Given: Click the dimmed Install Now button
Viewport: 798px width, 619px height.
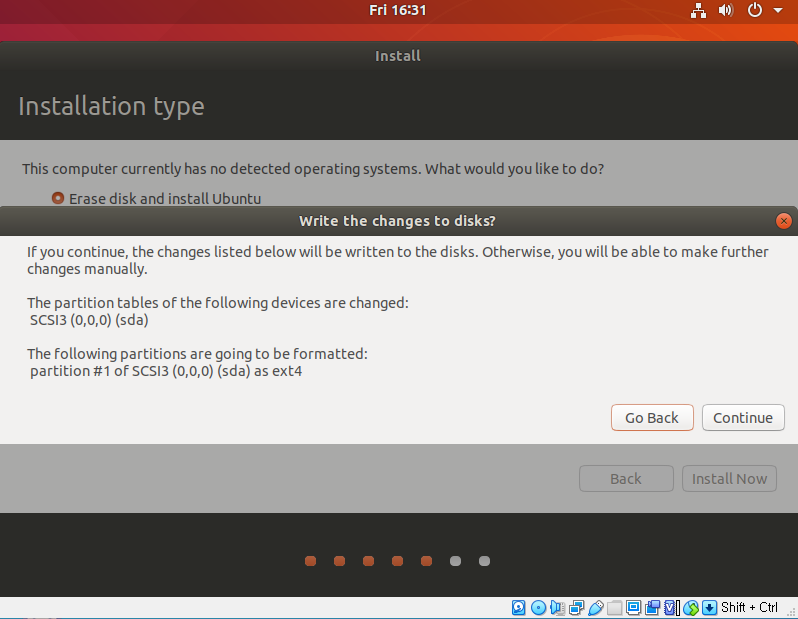Looking at the screenshot, I should pyautogui.click(x=729, y=479).
